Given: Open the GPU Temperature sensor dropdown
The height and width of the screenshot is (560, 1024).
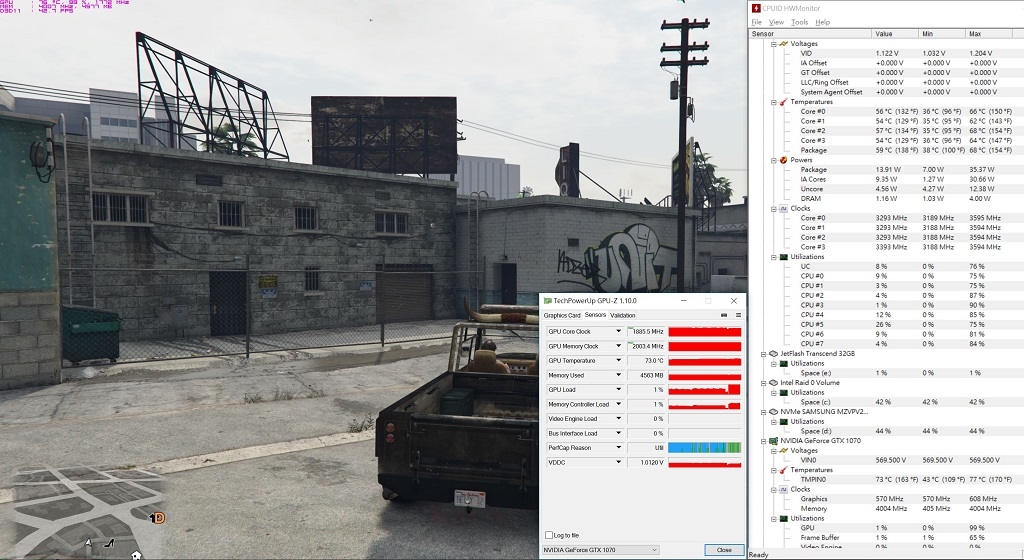Looking at the screenshot, I should tap(618, 360).
